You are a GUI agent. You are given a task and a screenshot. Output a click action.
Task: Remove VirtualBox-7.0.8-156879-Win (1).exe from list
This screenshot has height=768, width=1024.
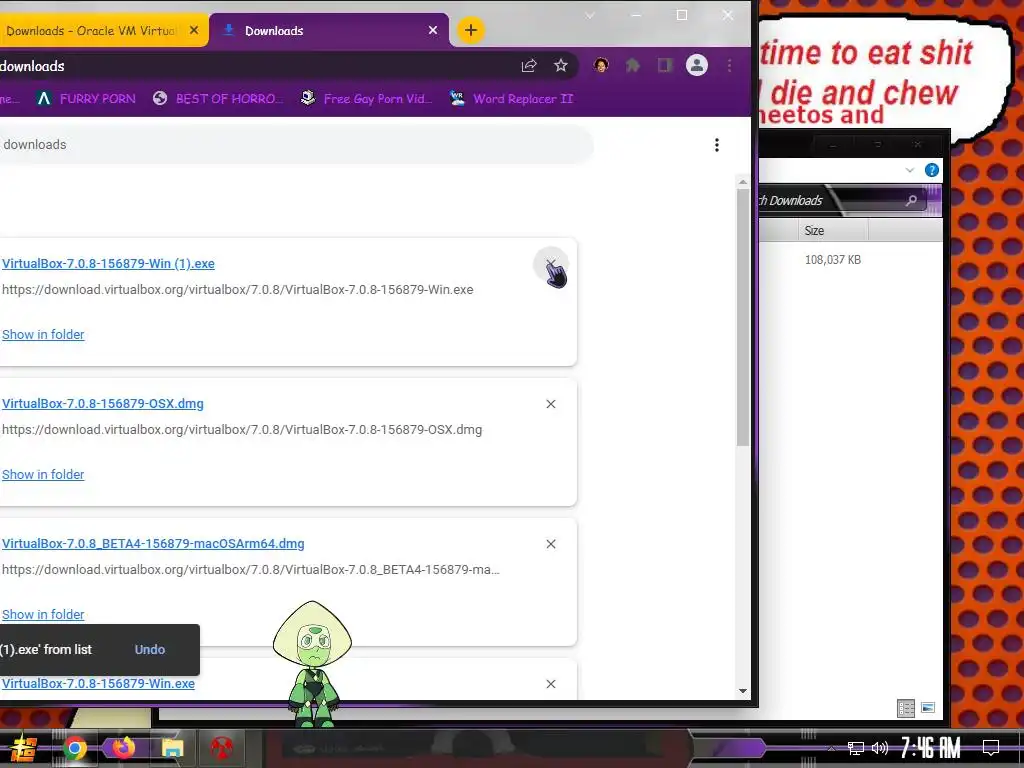551,264
